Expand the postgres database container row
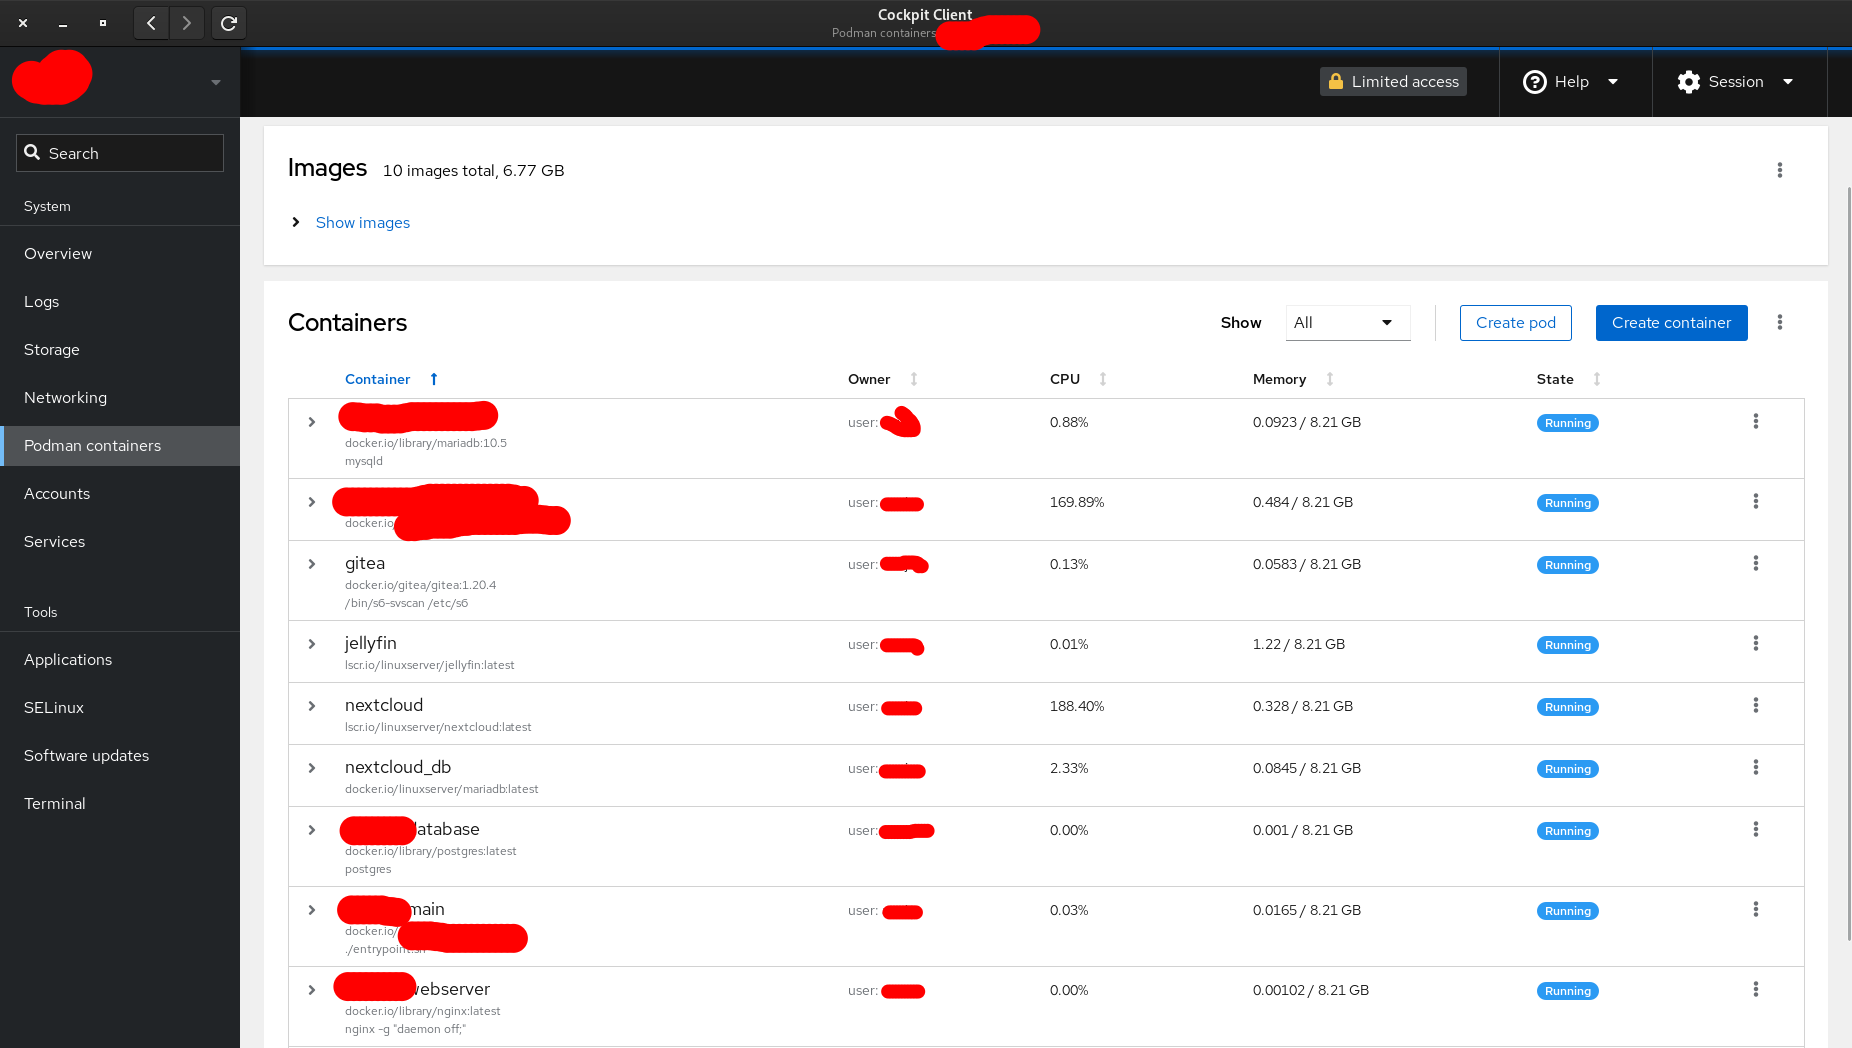The height and width of the screenshot is (1048, 1852). [312, 830]
